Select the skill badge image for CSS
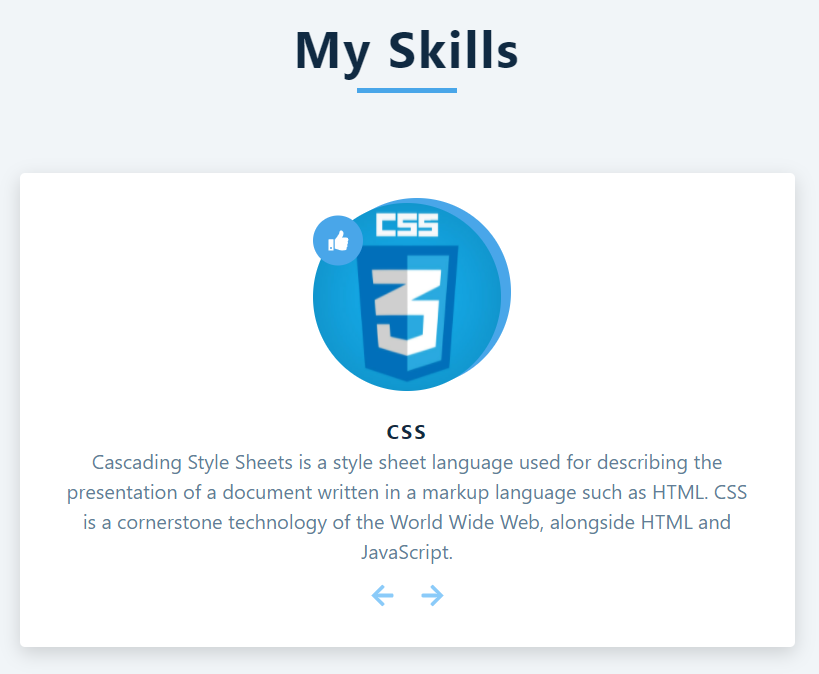819x674 pixels. coord(412,292)
